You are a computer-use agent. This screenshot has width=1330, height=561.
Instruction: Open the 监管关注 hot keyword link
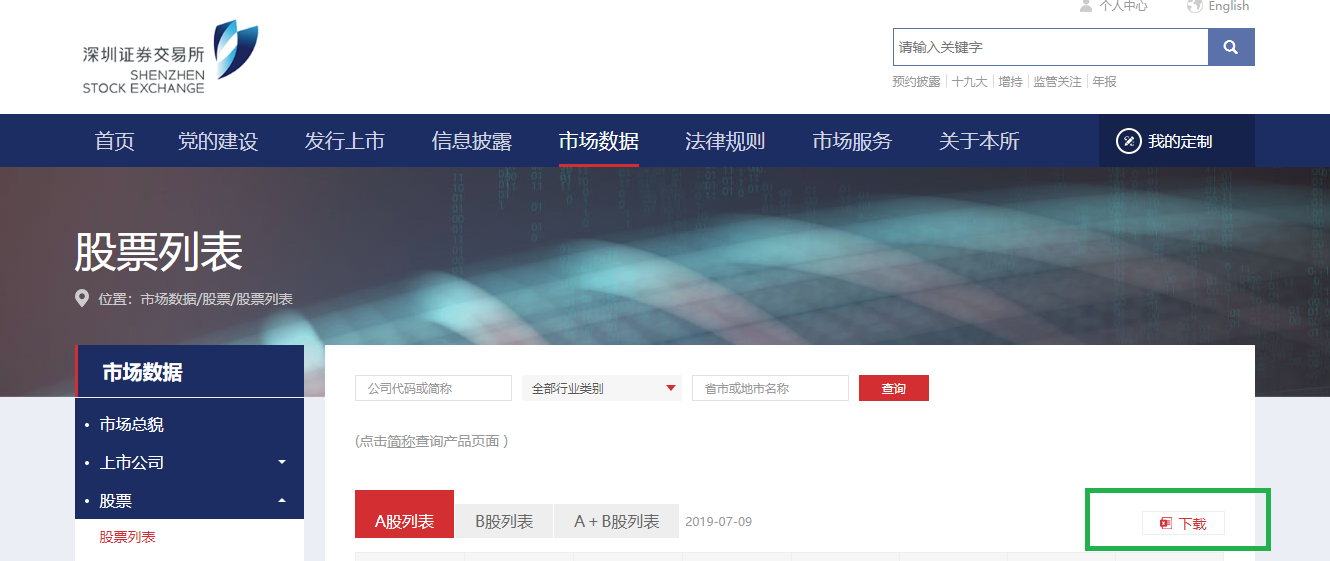pos(1057,82)
